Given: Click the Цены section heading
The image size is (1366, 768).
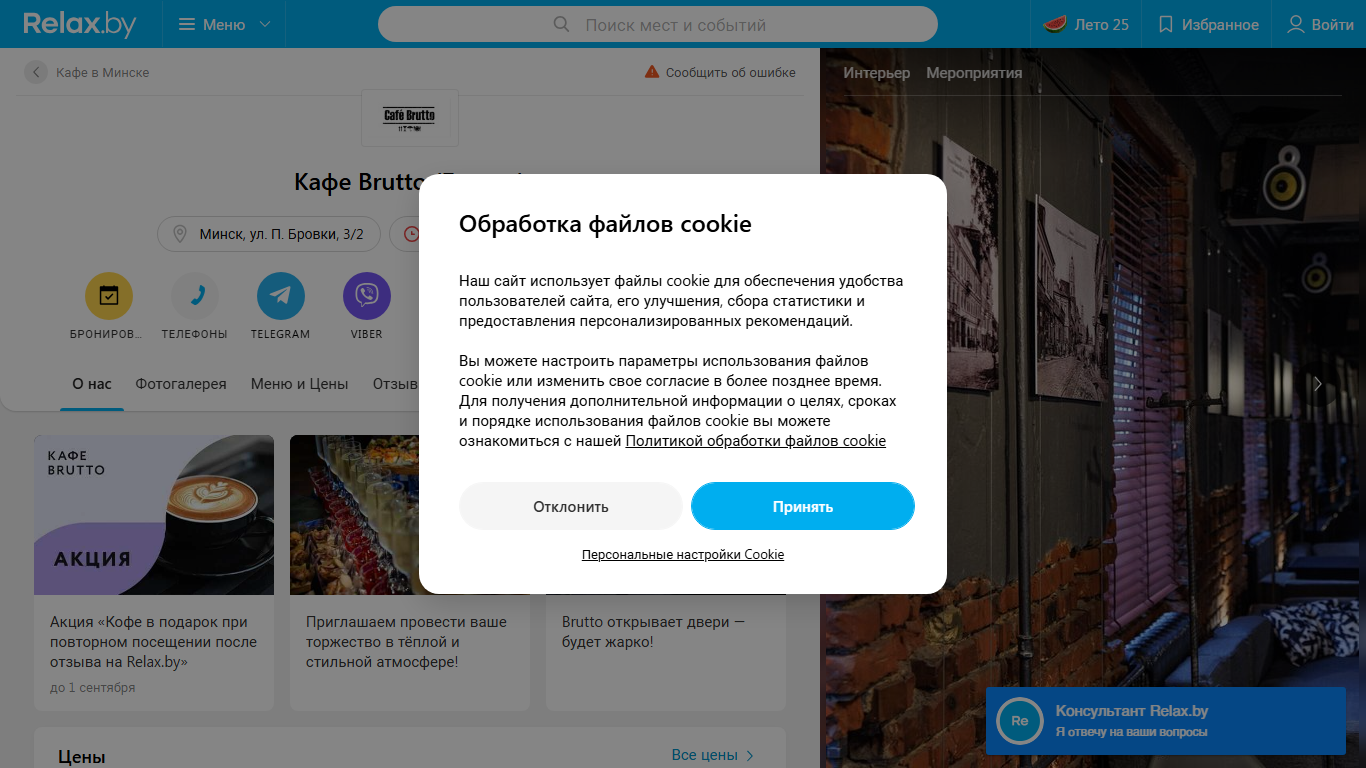Looking at the screenshot, I should [82, 757].
